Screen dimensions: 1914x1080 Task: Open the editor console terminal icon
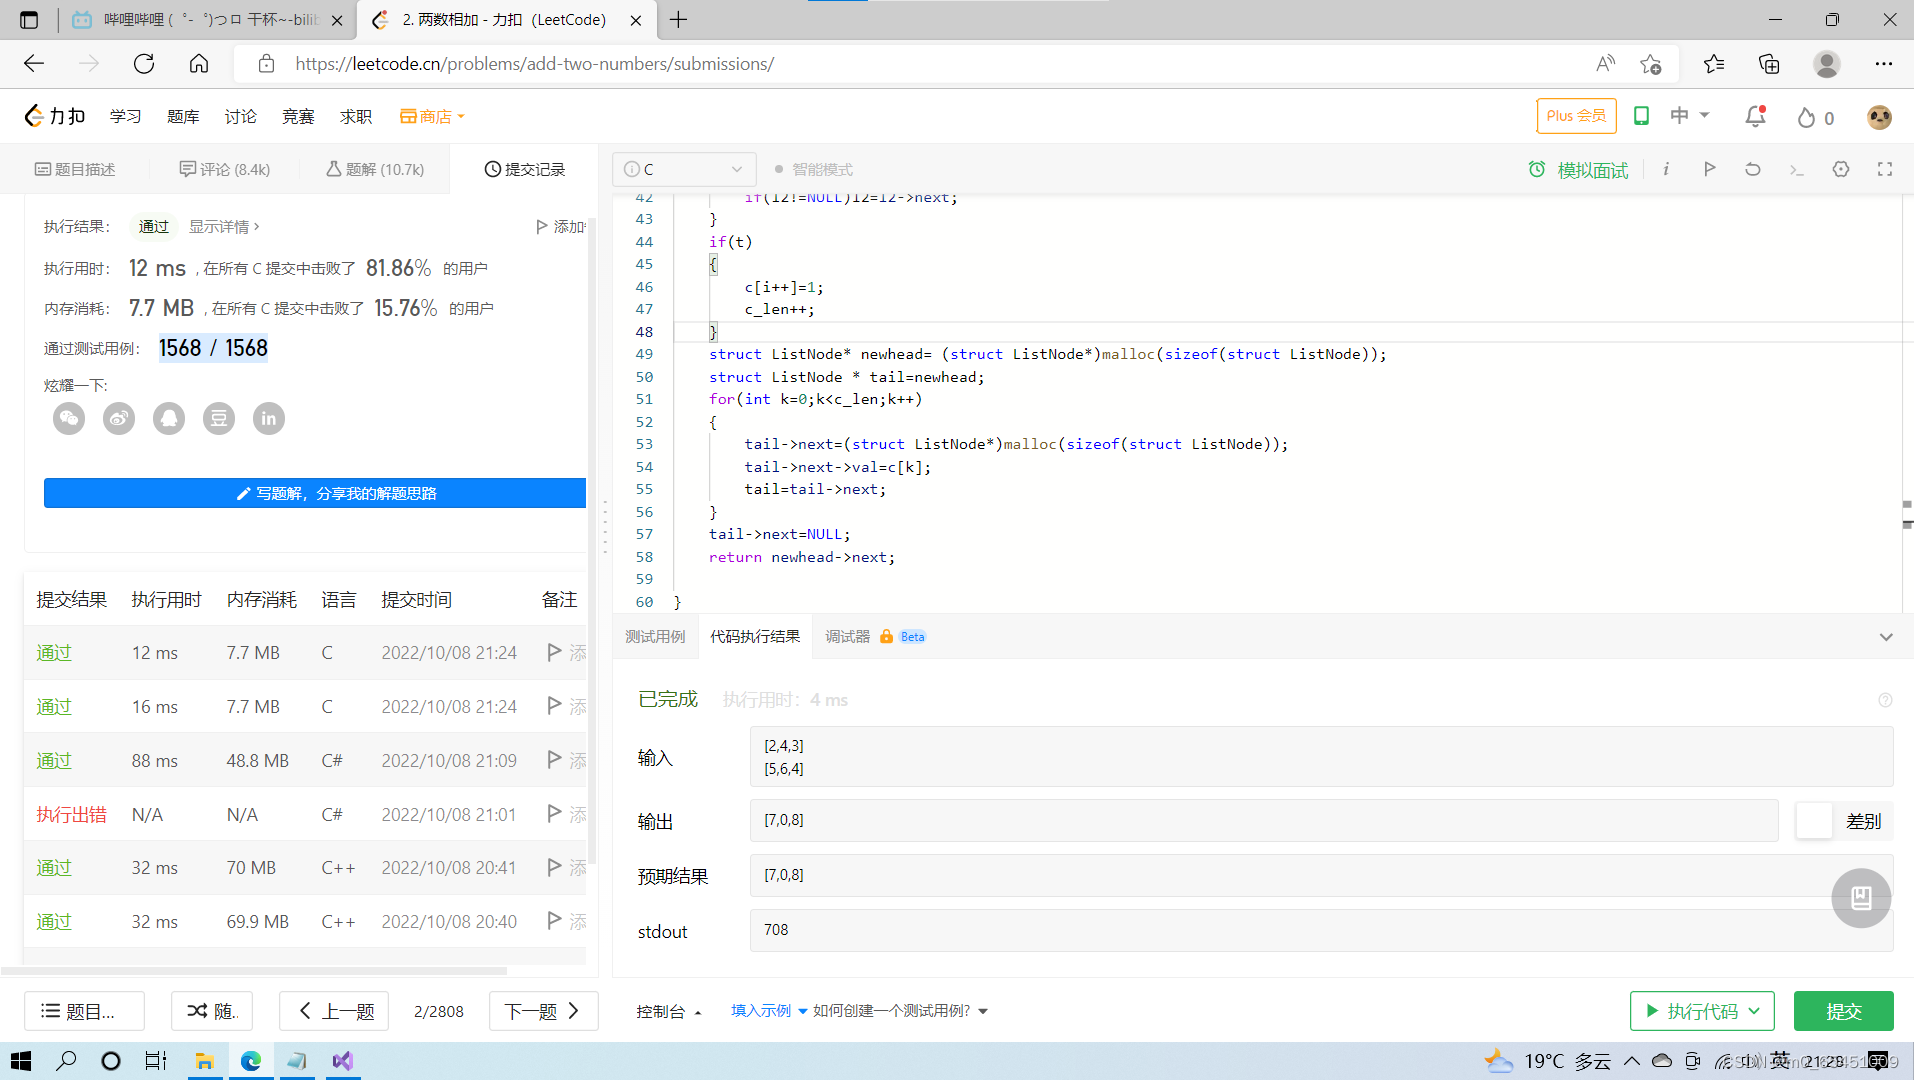(1797, 169)
